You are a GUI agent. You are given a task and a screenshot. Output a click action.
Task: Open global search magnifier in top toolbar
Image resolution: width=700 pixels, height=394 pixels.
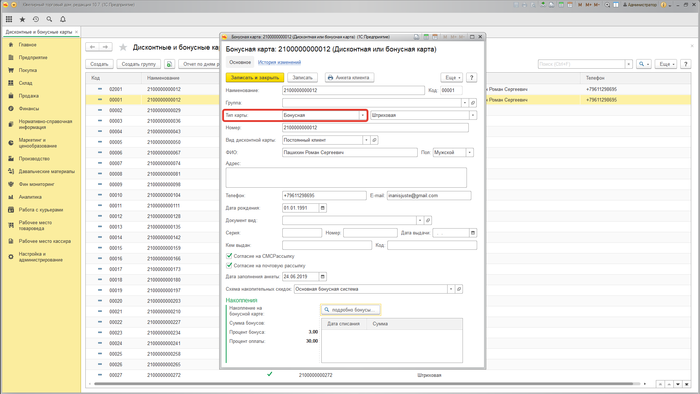(49, 19)
